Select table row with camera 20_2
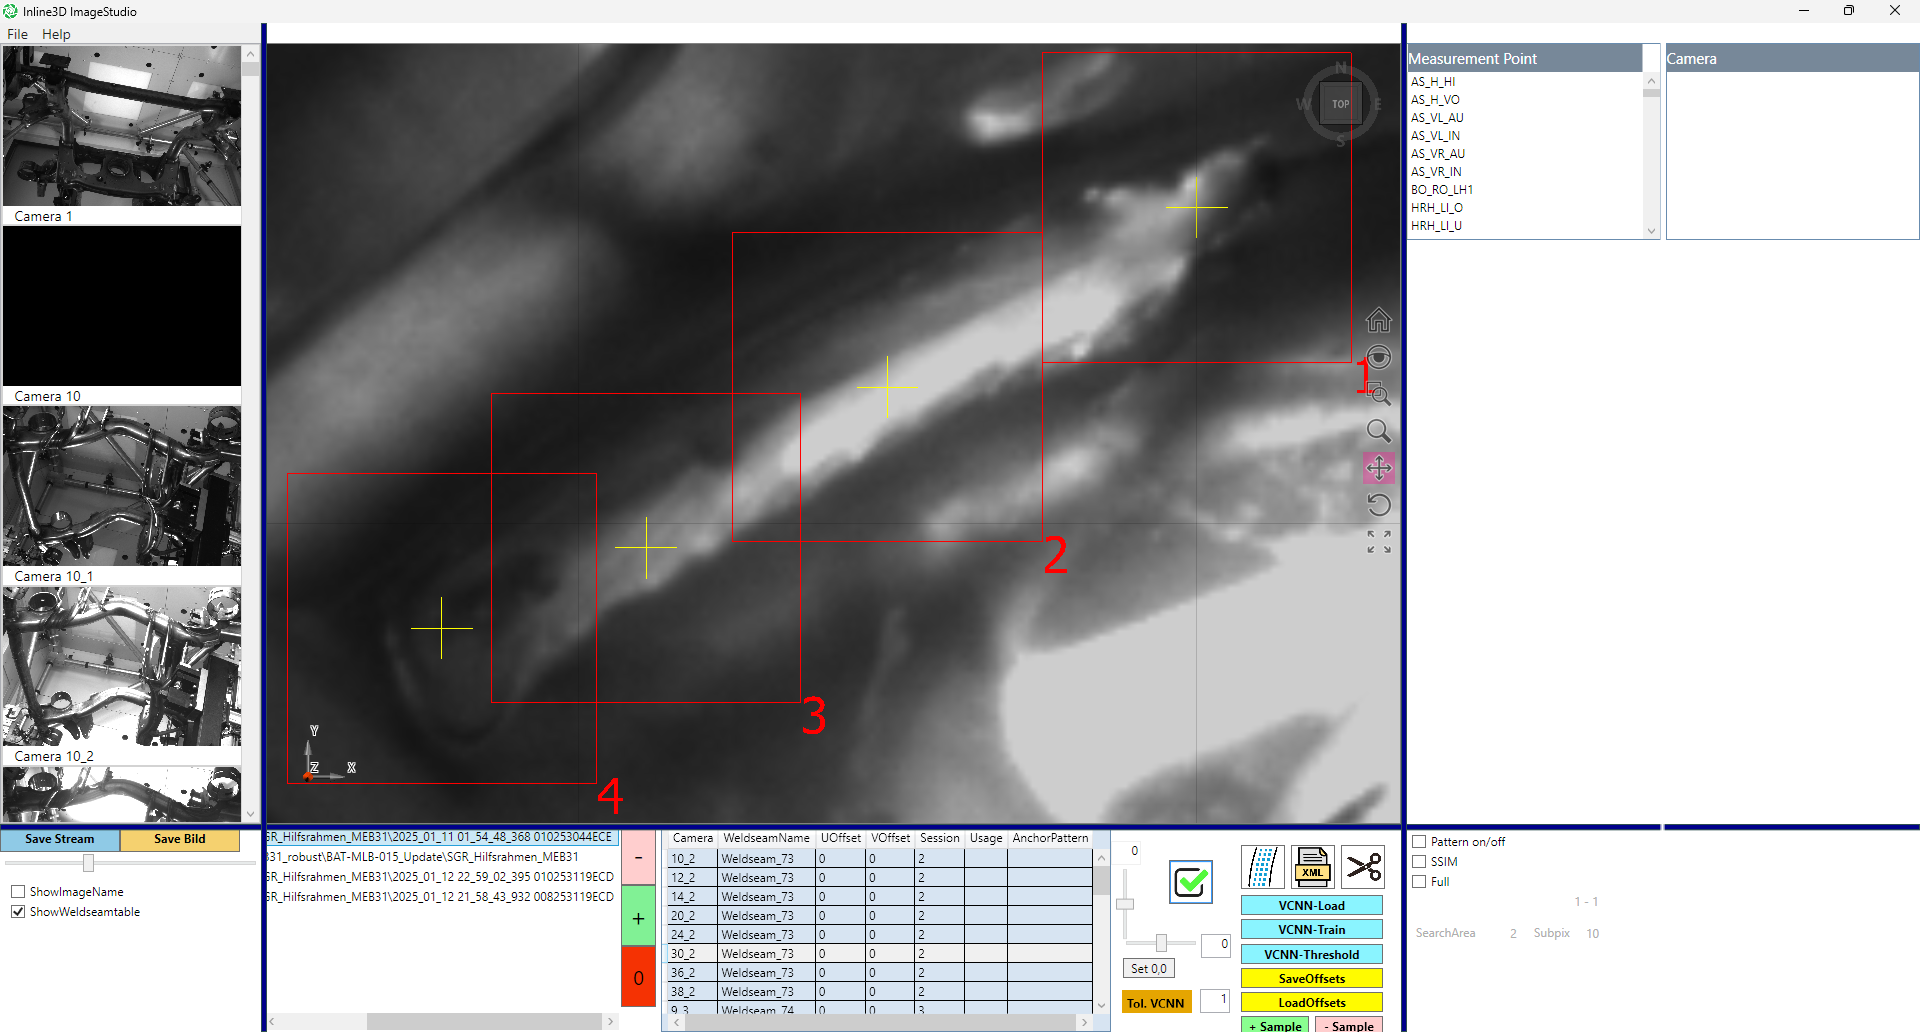This screenshot has height=1032, width=1920. [880, 916]
